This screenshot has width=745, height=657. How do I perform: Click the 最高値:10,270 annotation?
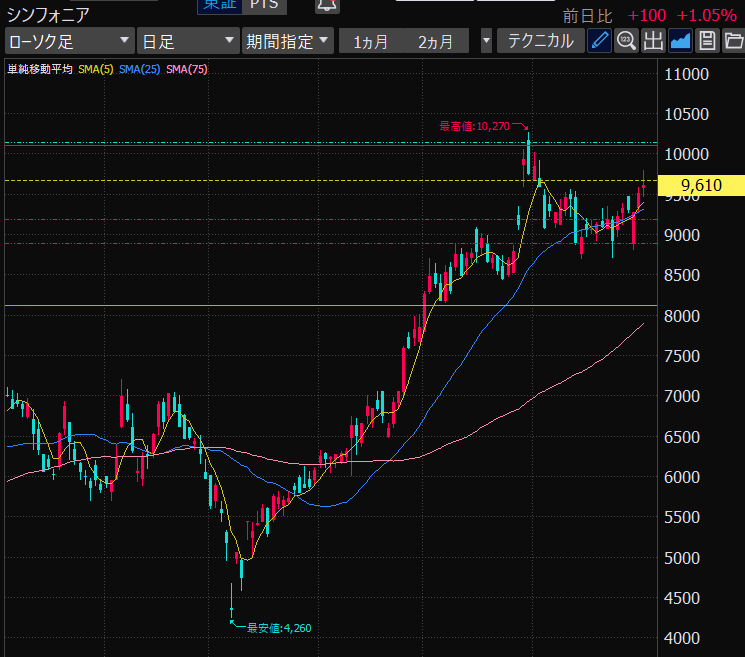click(474, 126)
